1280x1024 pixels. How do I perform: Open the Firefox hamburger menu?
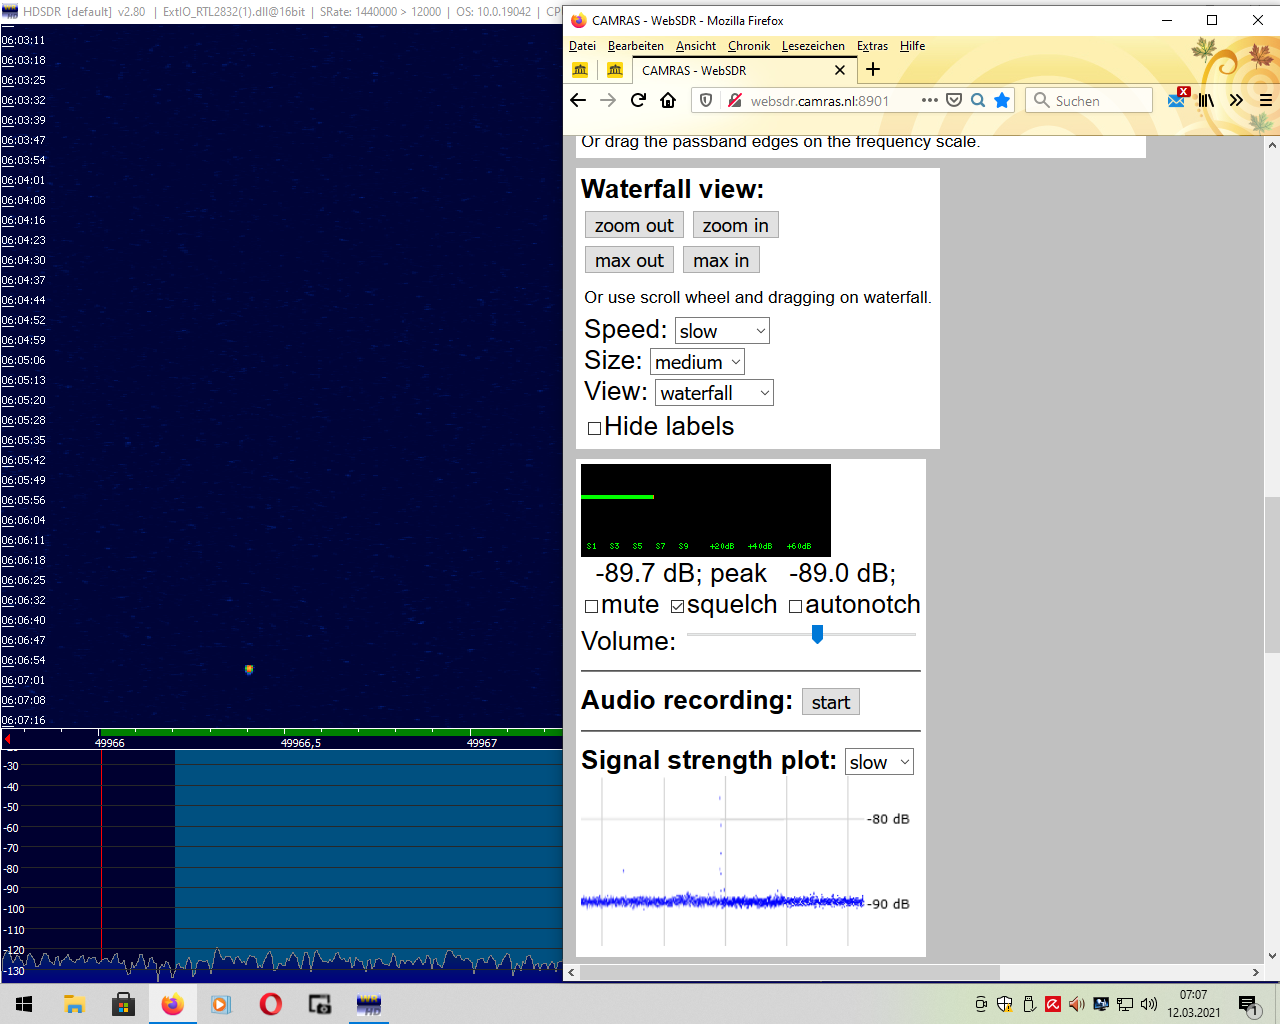pyautogui.click(x=1266, y=100)
